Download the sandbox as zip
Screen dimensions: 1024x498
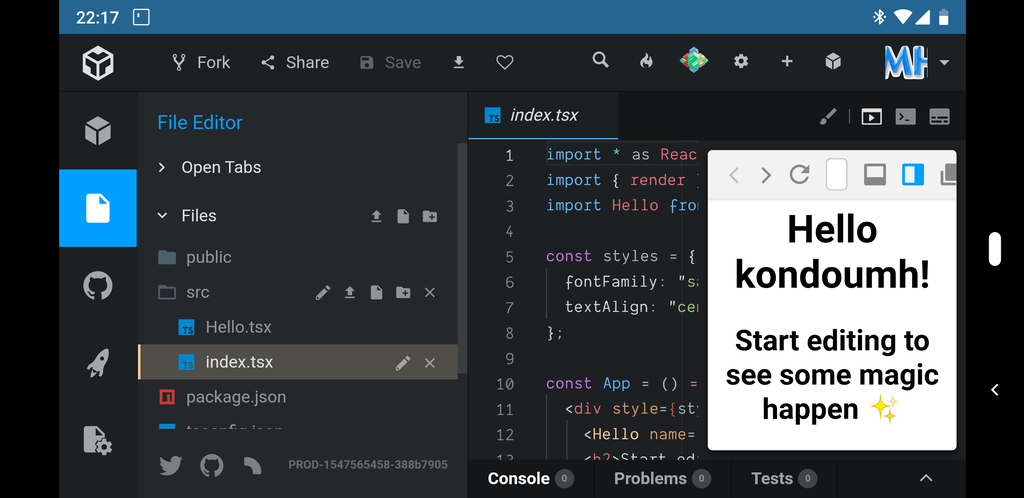pos(459,63)
